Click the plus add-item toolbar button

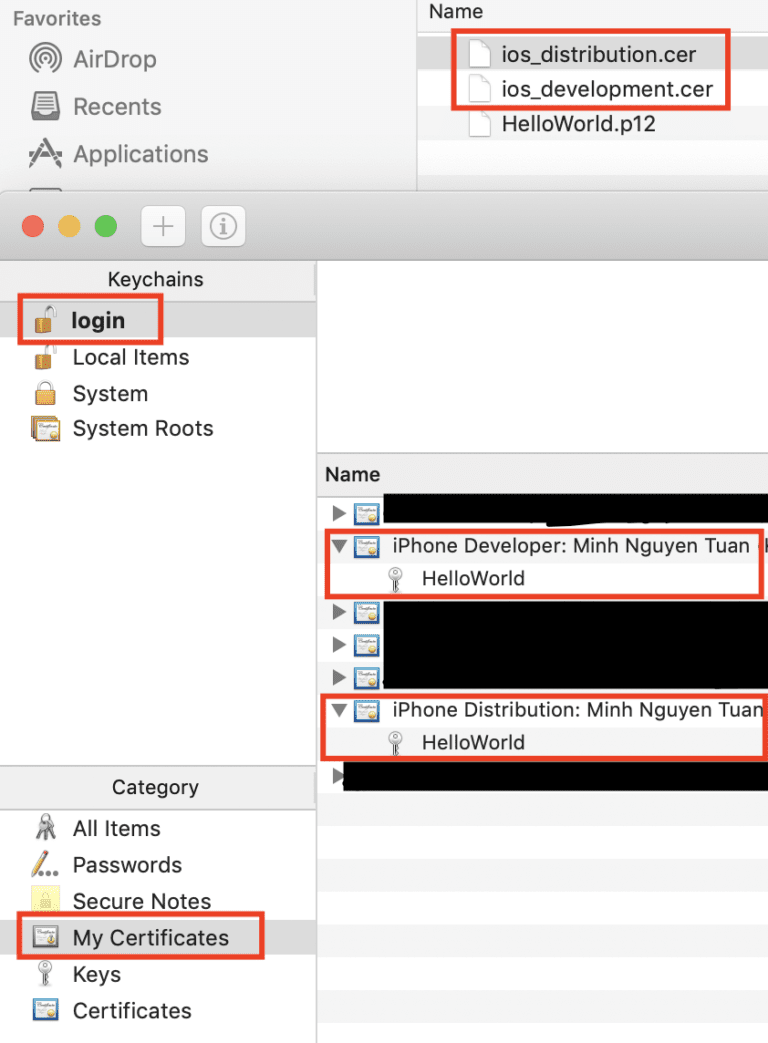(x=163, y=226)
